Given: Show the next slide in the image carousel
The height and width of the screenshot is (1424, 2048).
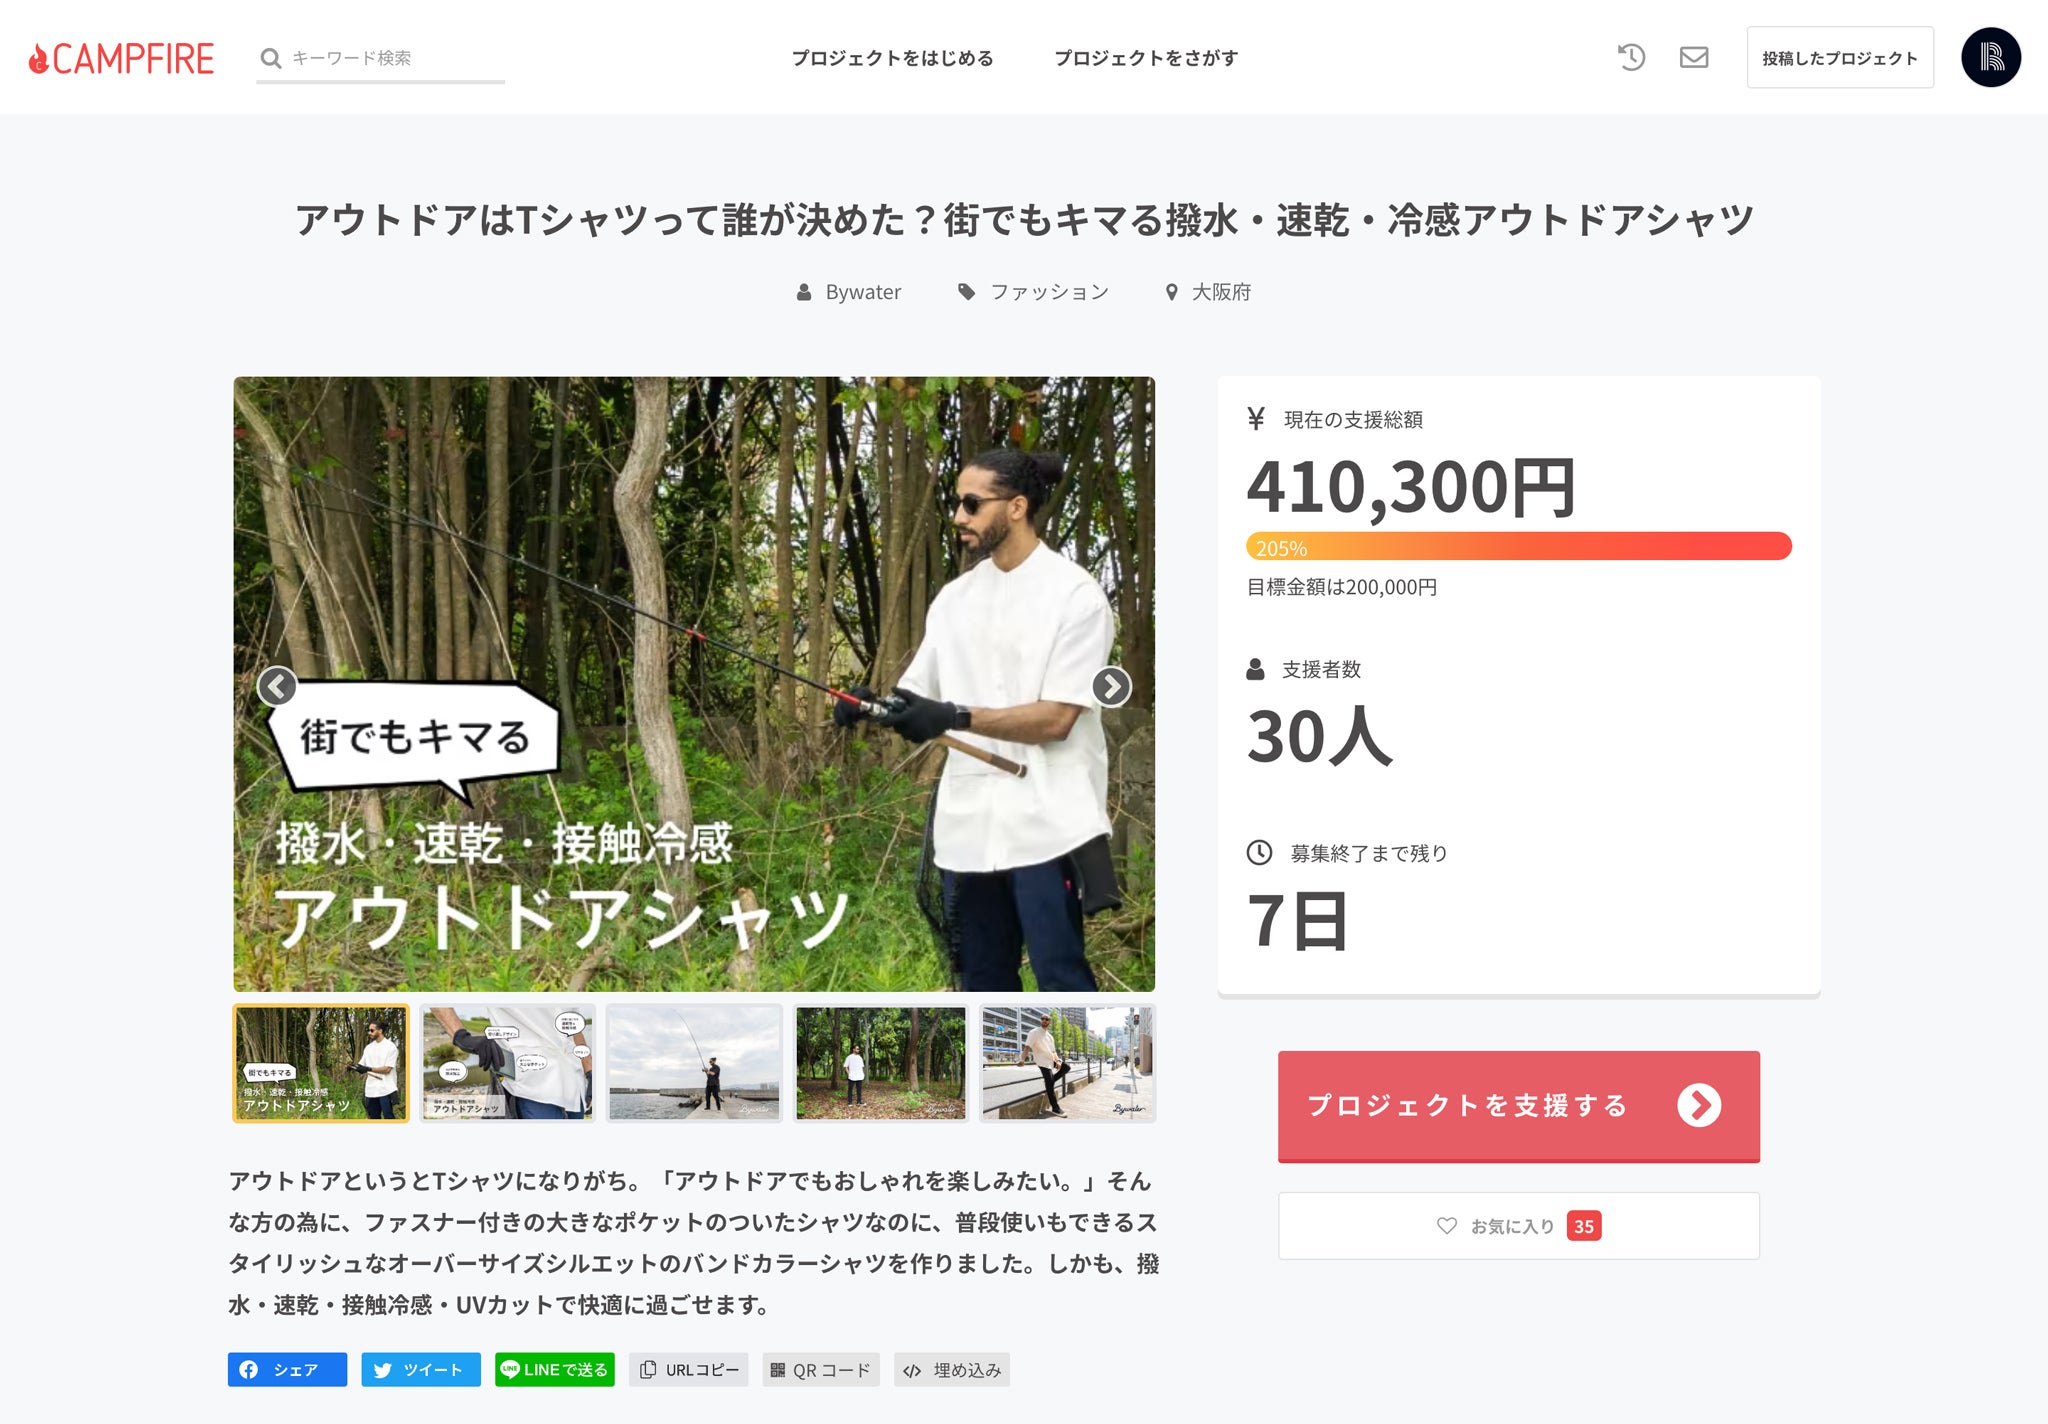Looking at the screenshot, I should pyautogui.click(x=1111, y=686).
